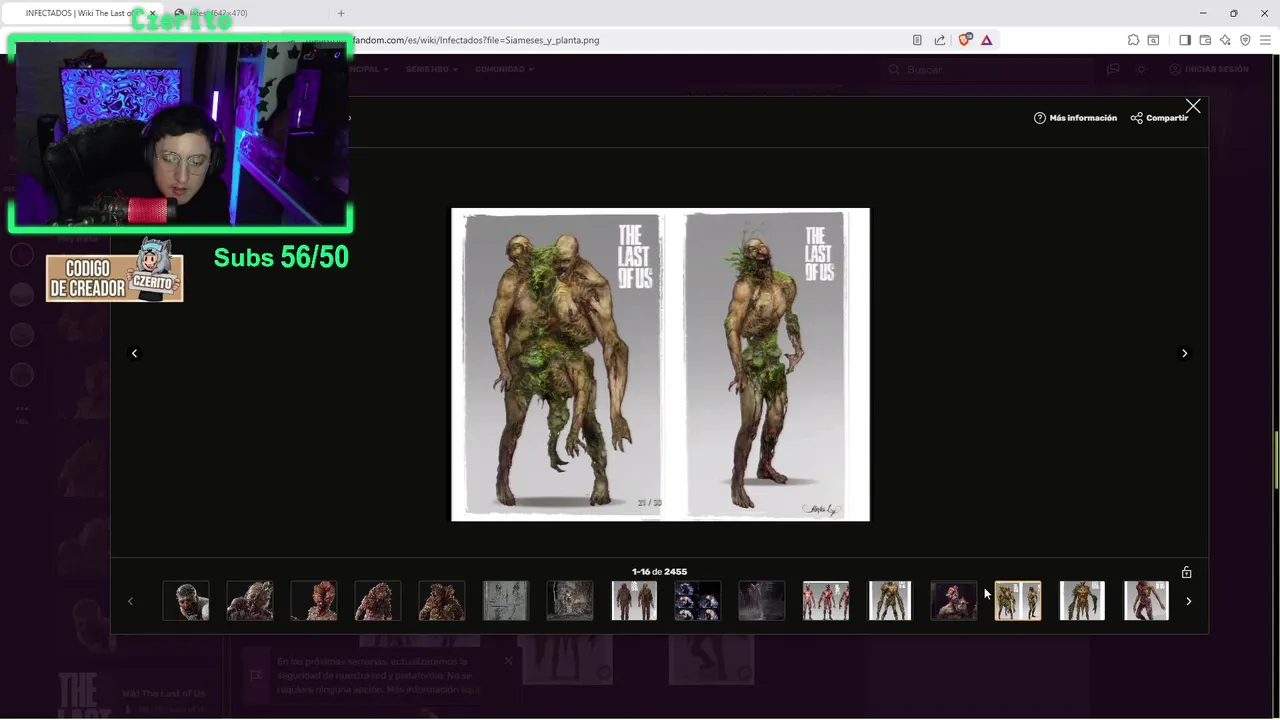Open a new browser tab with plus

click(x=341, y=13)
